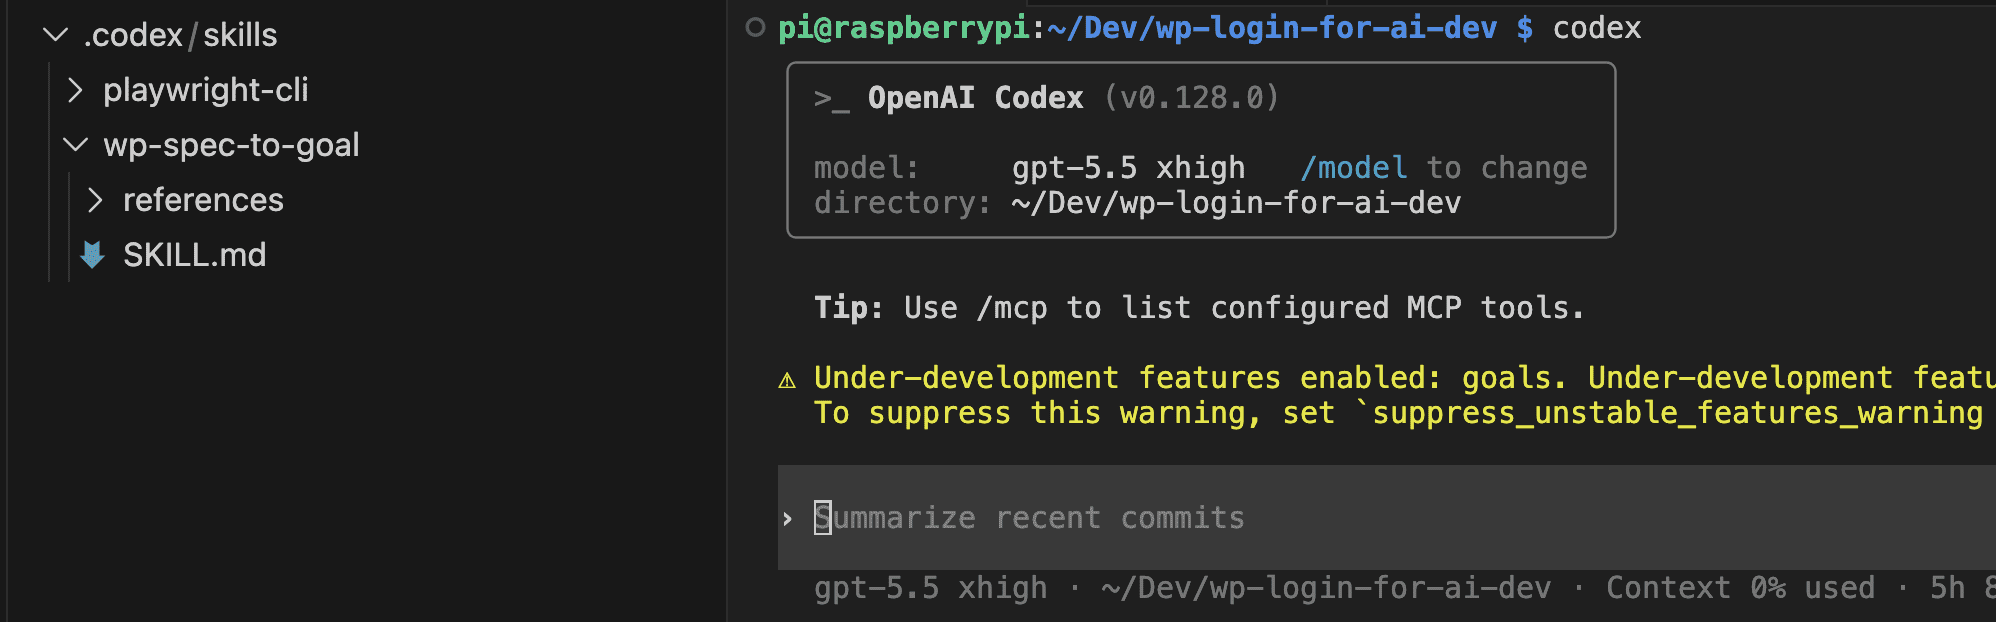Image resolution: width=1996 pixels, height=622 pixels.
Task: Click the terminal command status circle icon
Action: [x=756, y=27]
